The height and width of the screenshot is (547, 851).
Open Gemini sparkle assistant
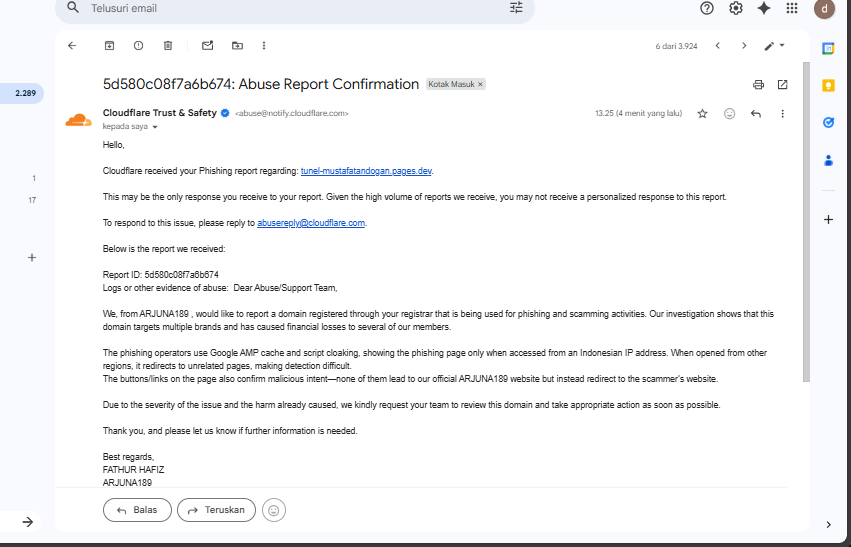coord(764,8)
